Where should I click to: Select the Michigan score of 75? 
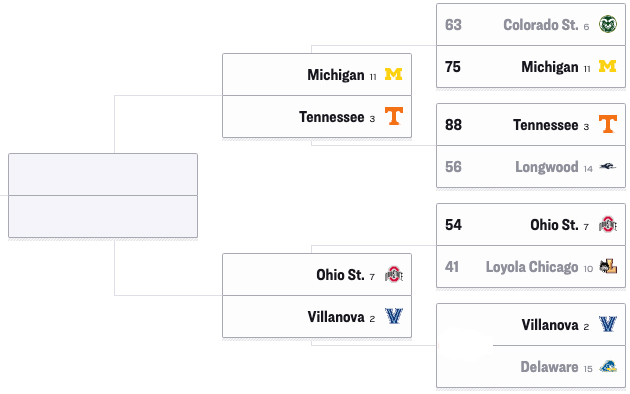tap(453, 67)
